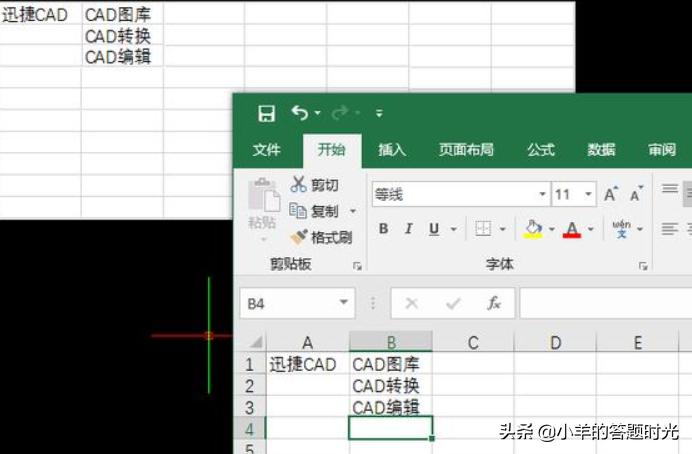Click the formula bar input area
The image size is (692, 454).
point(606,303)
